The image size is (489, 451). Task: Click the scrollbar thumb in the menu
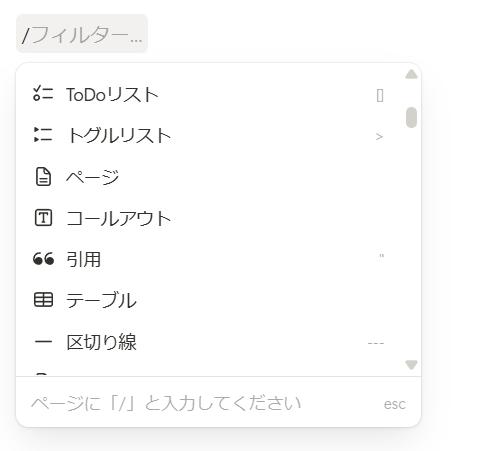pos(411,117)
